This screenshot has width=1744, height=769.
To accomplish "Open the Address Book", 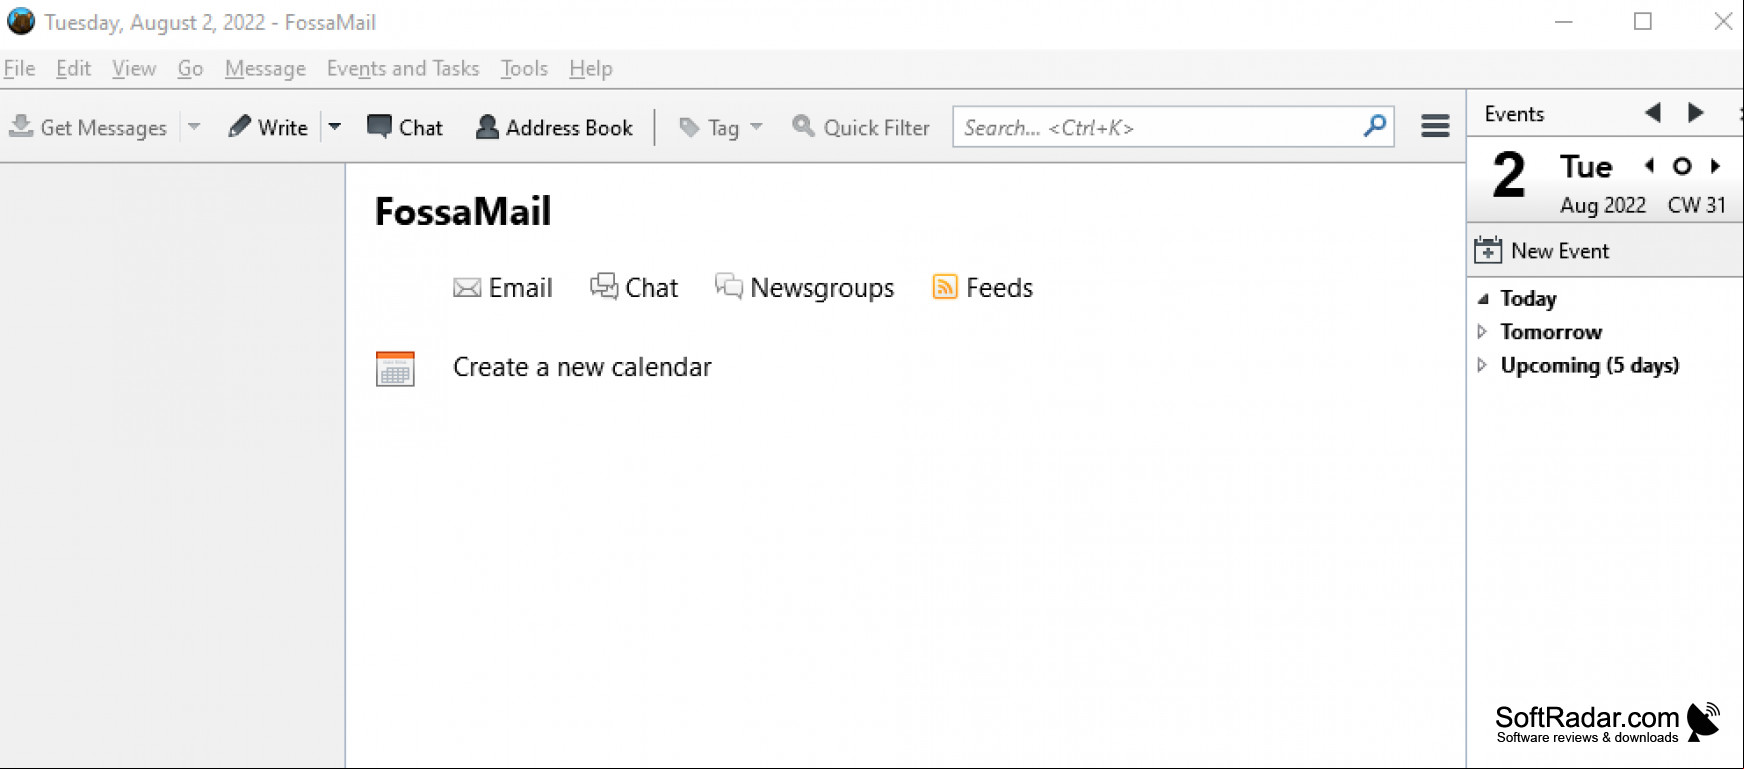I will click(x=554, y=127).
